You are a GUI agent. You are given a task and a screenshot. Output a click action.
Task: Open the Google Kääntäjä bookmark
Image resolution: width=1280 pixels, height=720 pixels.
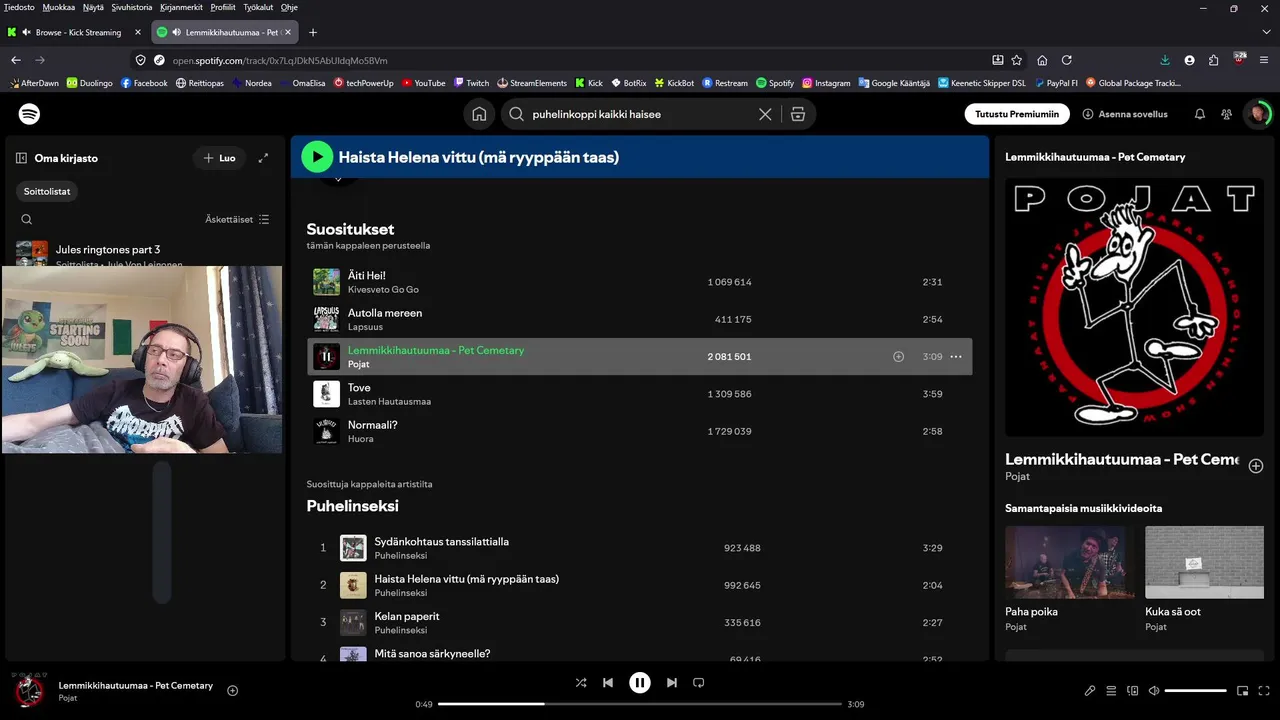pos(893,83)
